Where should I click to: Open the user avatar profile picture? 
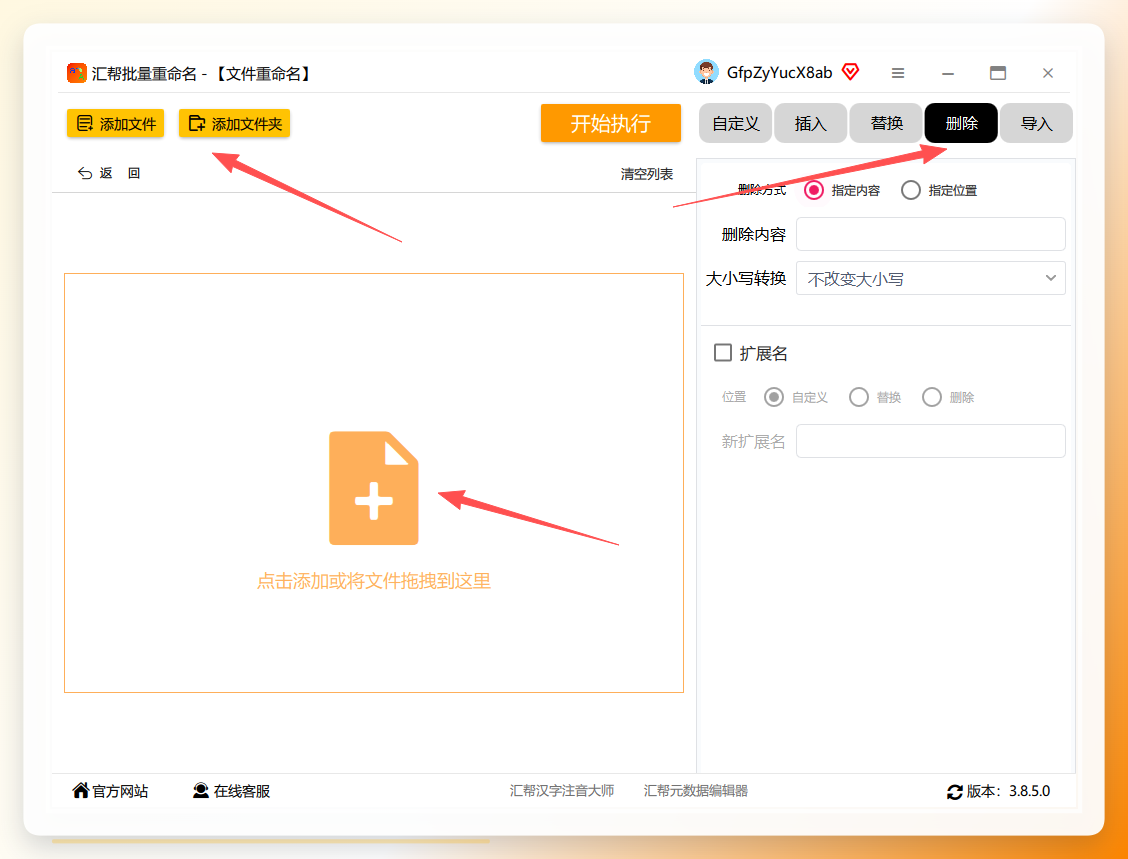706,72
